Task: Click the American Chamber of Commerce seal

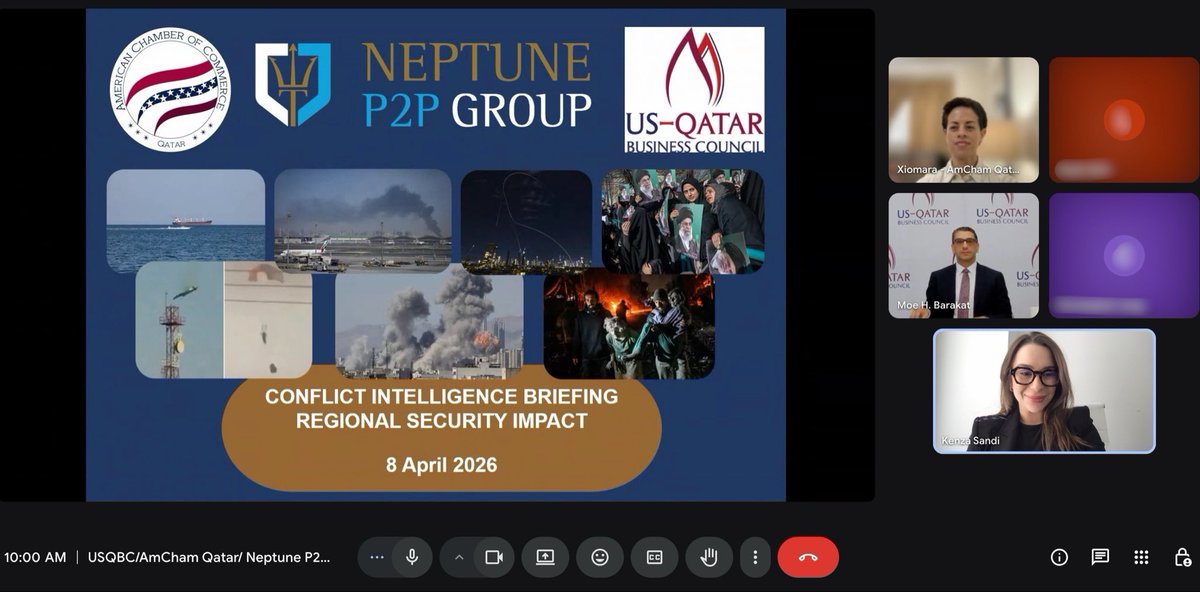Action: coord(170,91)
